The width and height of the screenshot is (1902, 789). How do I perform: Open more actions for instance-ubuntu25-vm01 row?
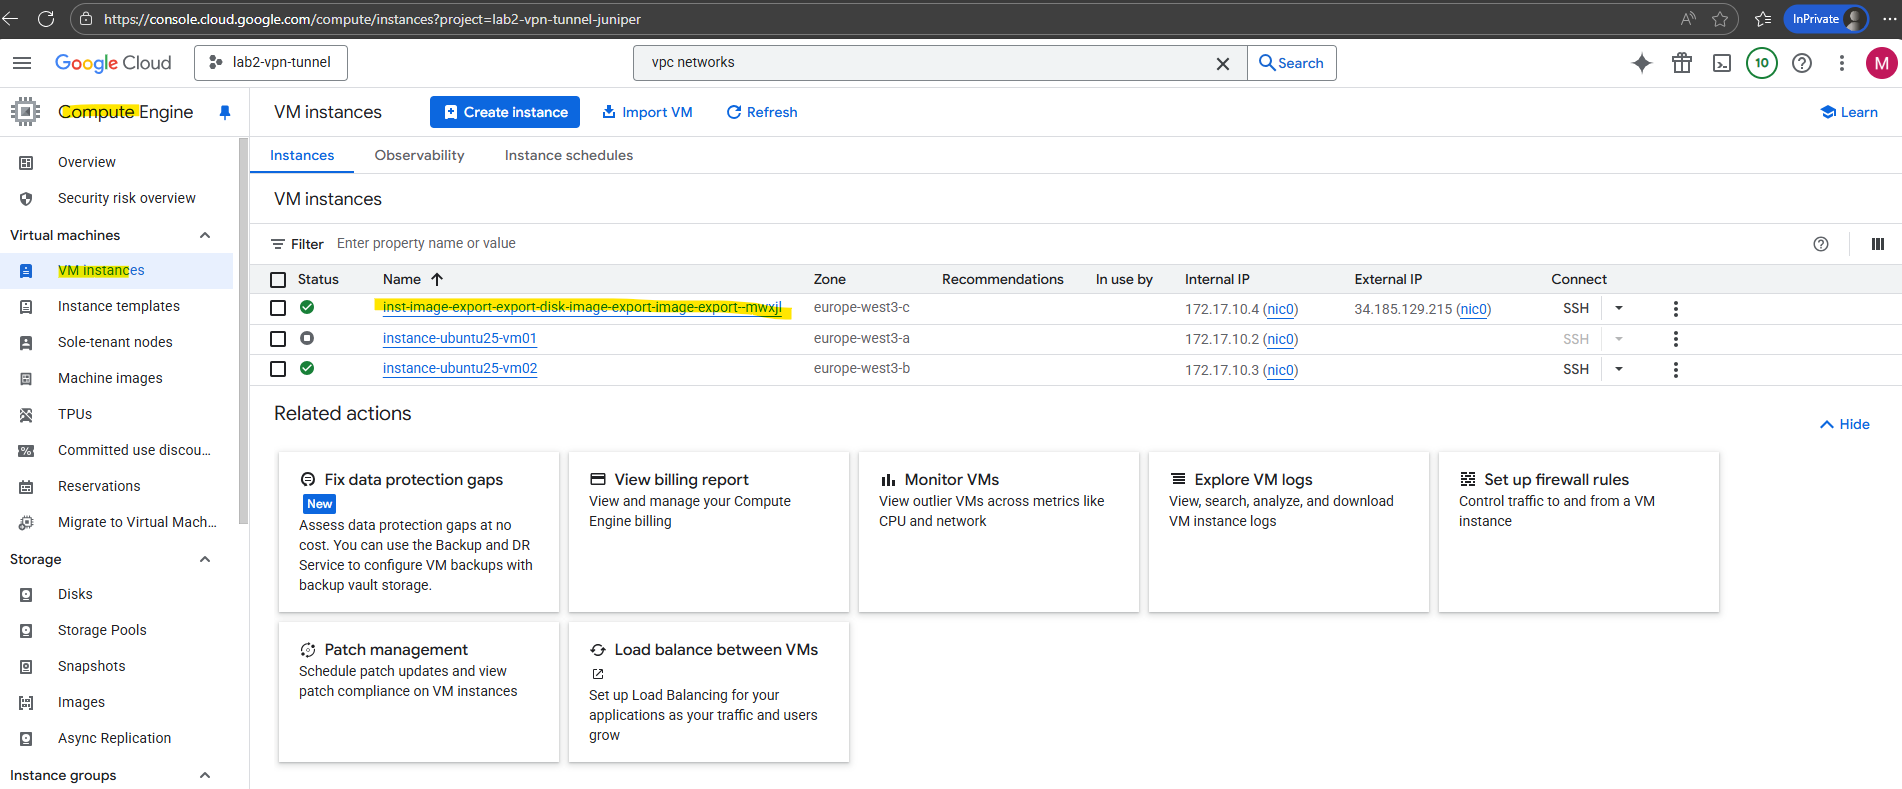point(1676,339)
